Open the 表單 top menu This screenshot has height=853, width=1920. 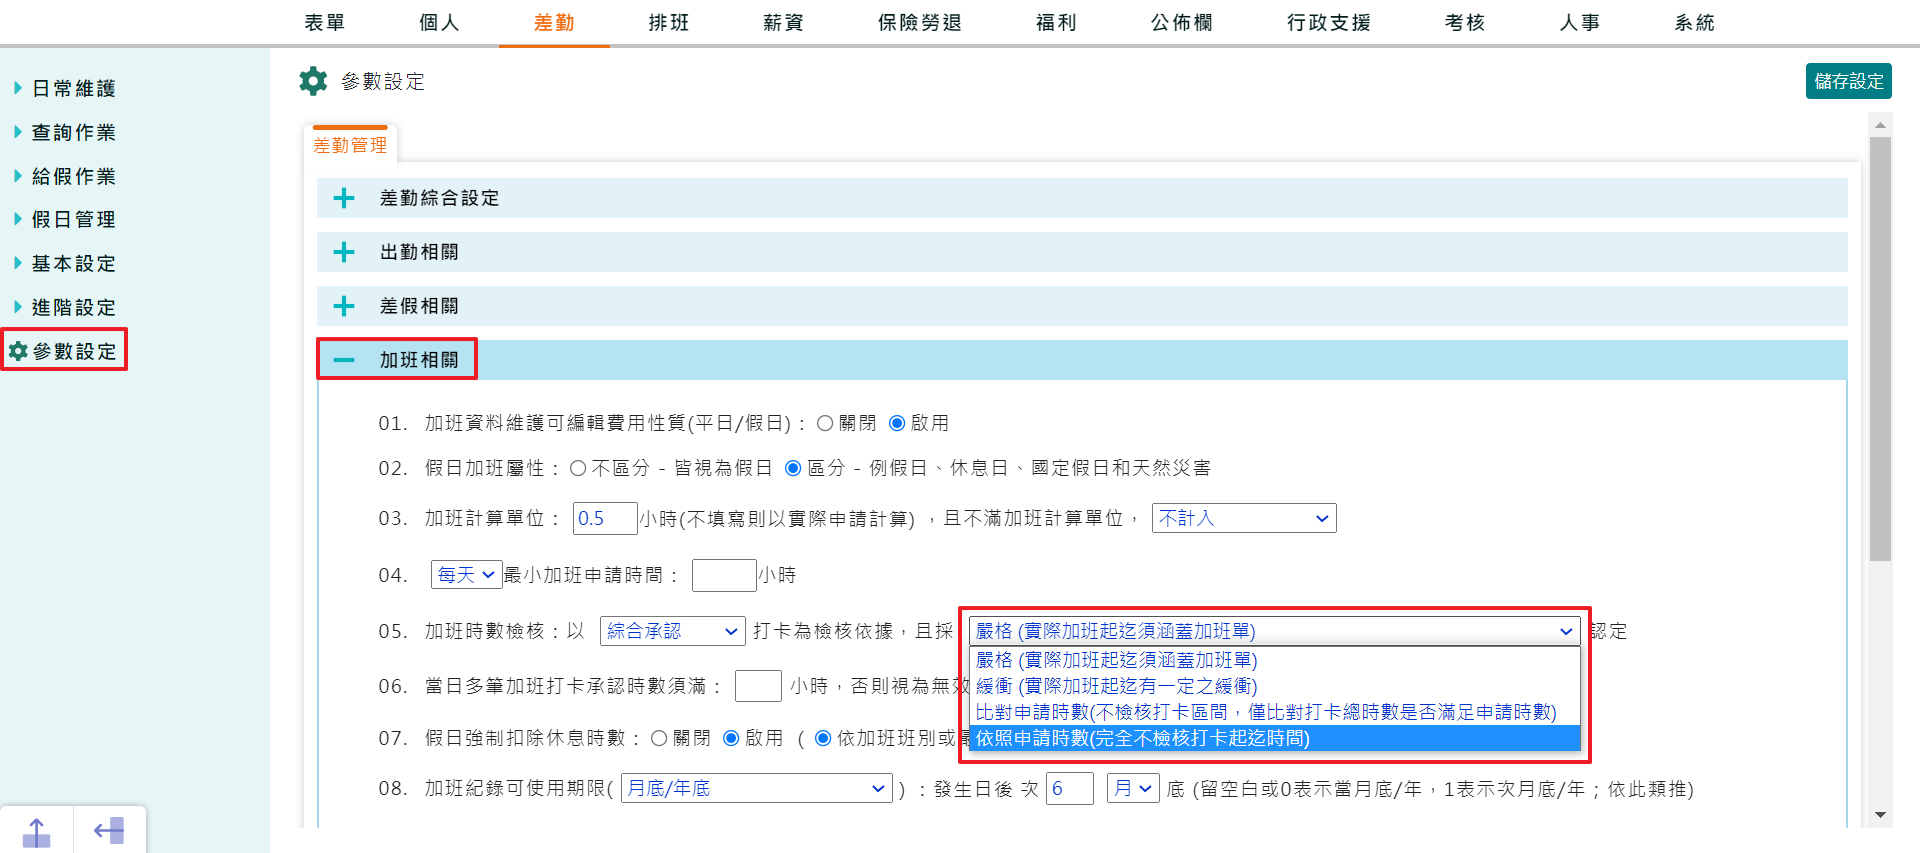click(325, 22)
